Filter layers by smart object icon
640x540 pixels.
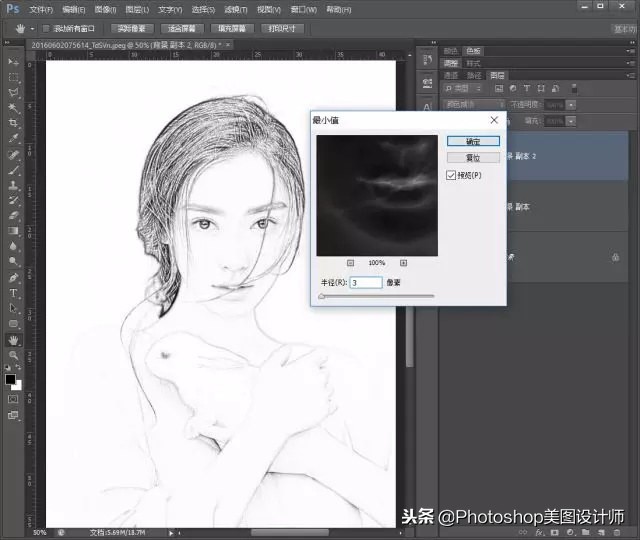point(555,88)
